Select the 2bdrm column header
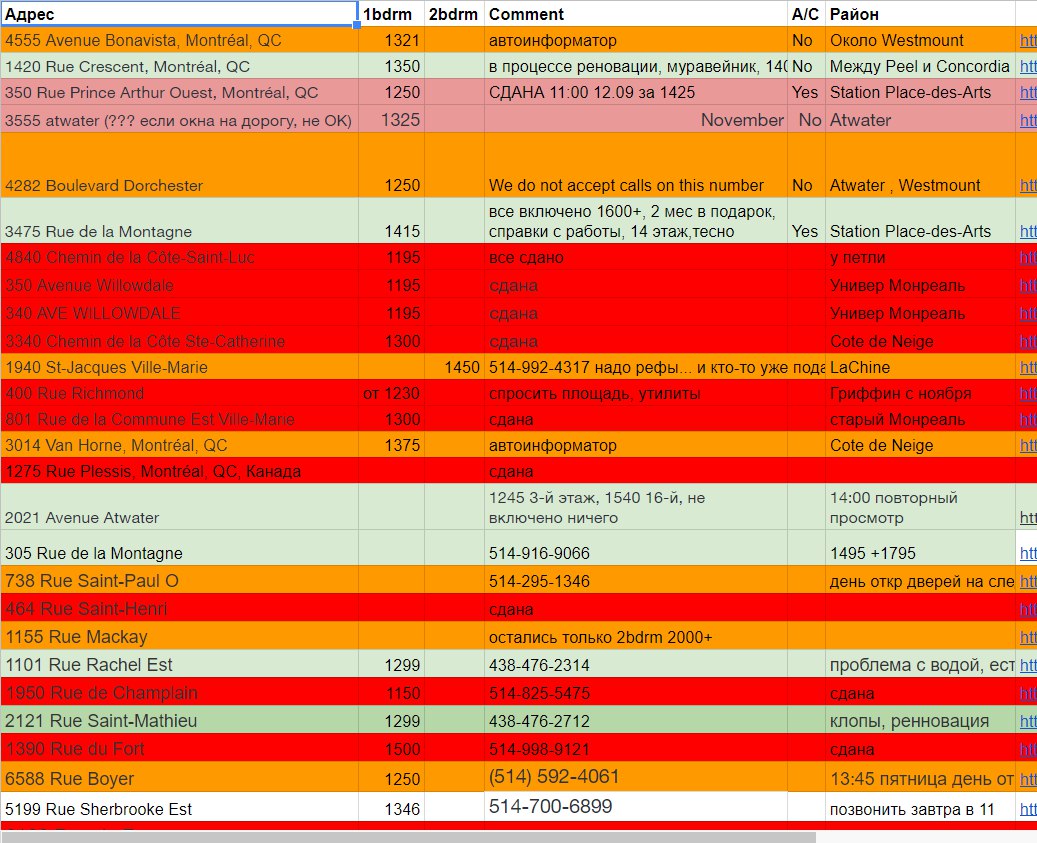 [454, 14]
